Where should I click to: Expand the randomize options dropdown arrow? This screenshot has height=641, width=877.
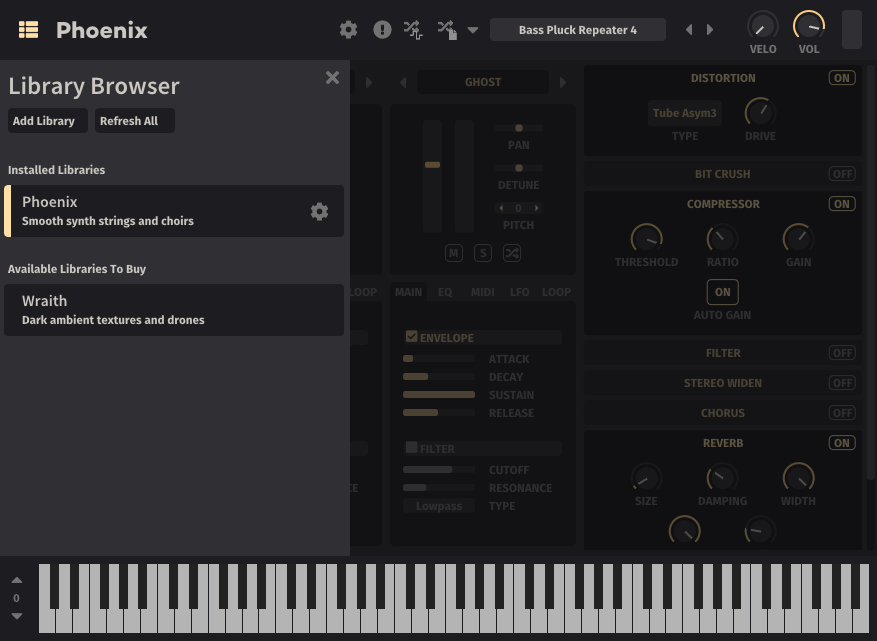pyautogui.click(x=473, y=30)
